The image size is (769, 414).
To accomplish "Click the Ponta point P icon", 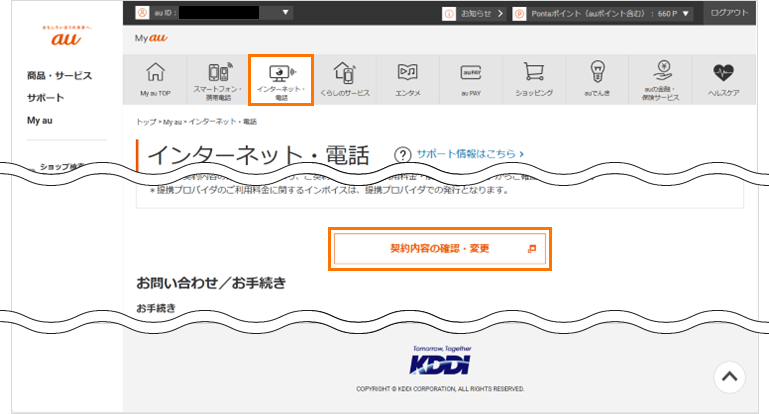I will coord(519,14).
